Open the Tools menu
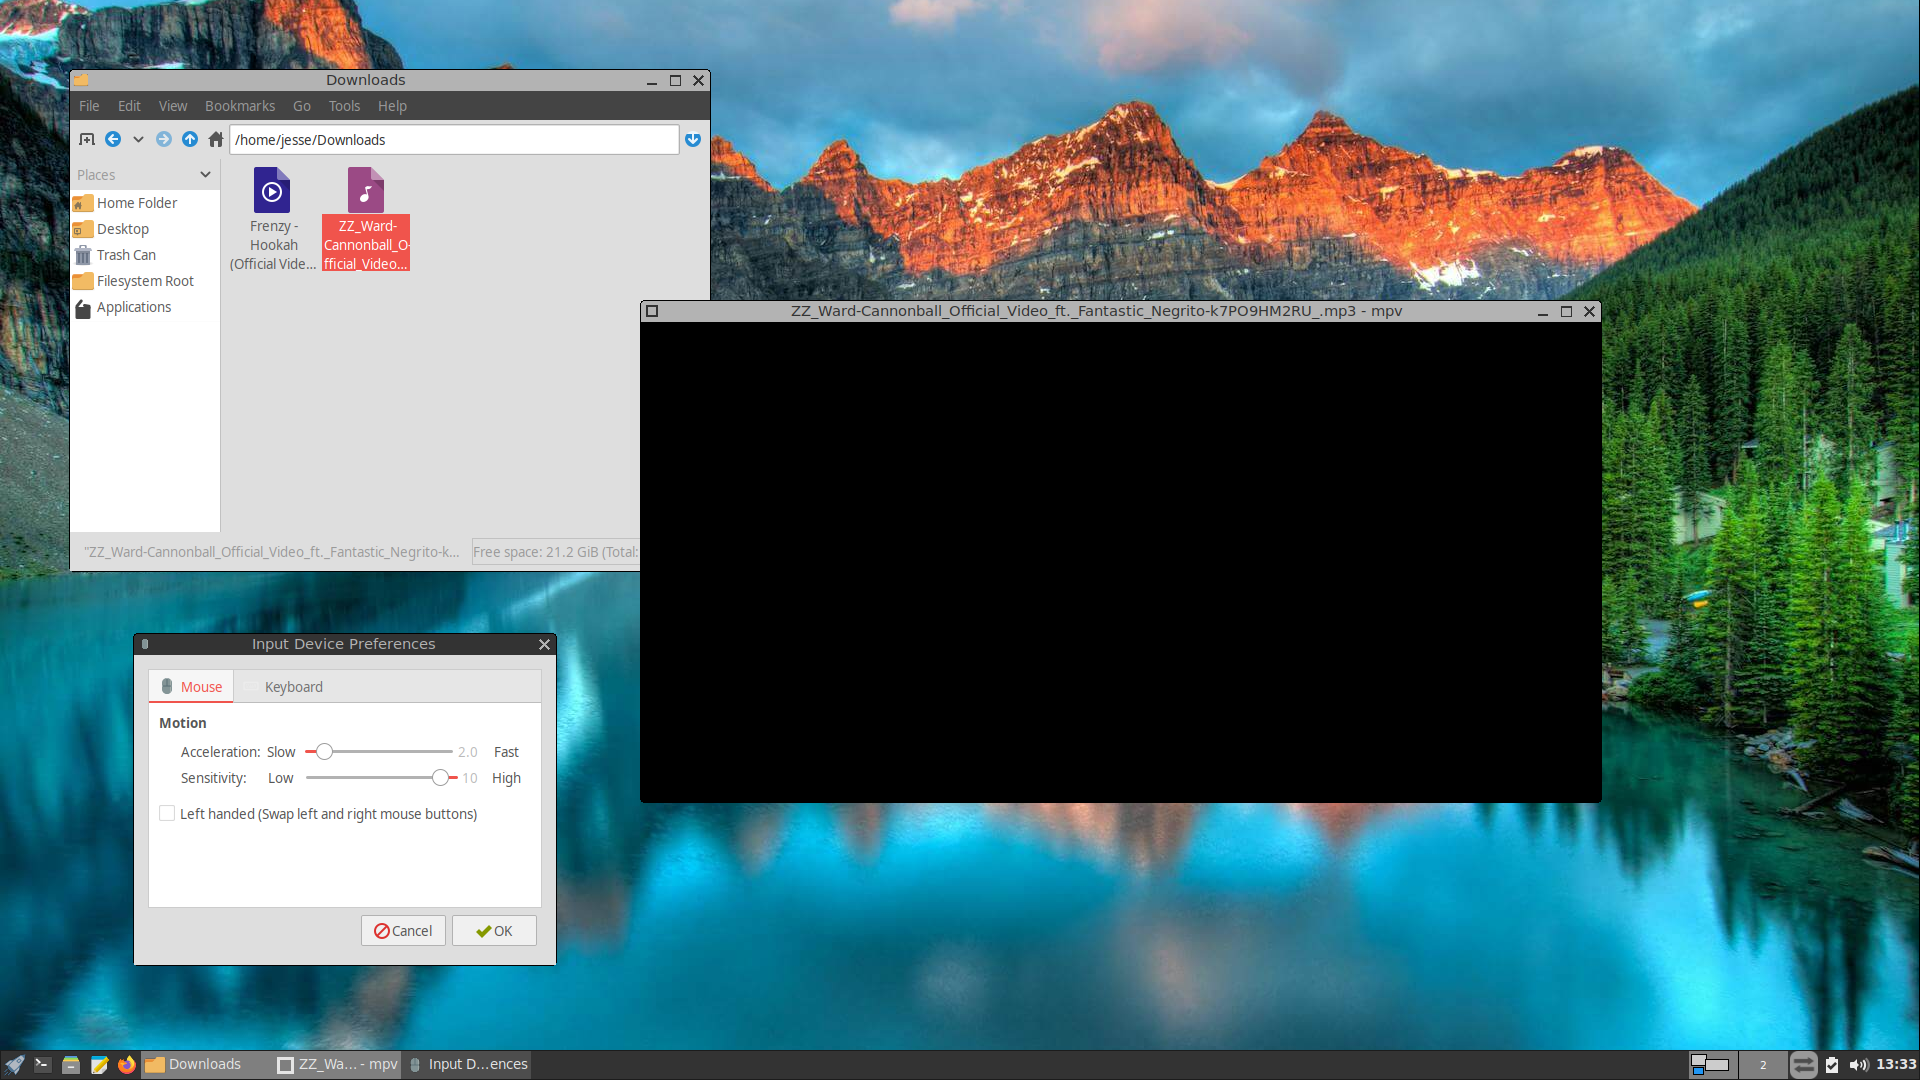 pyautogui.click(x=344, y=106)
